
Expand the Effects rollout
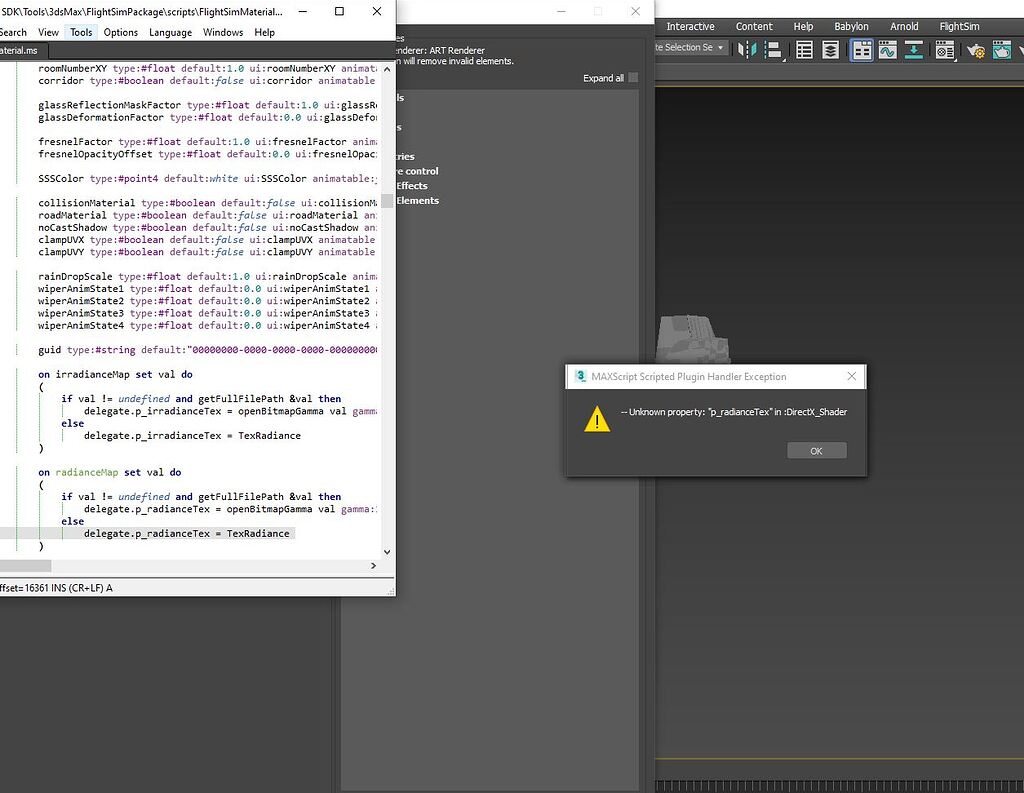point(411,185)
